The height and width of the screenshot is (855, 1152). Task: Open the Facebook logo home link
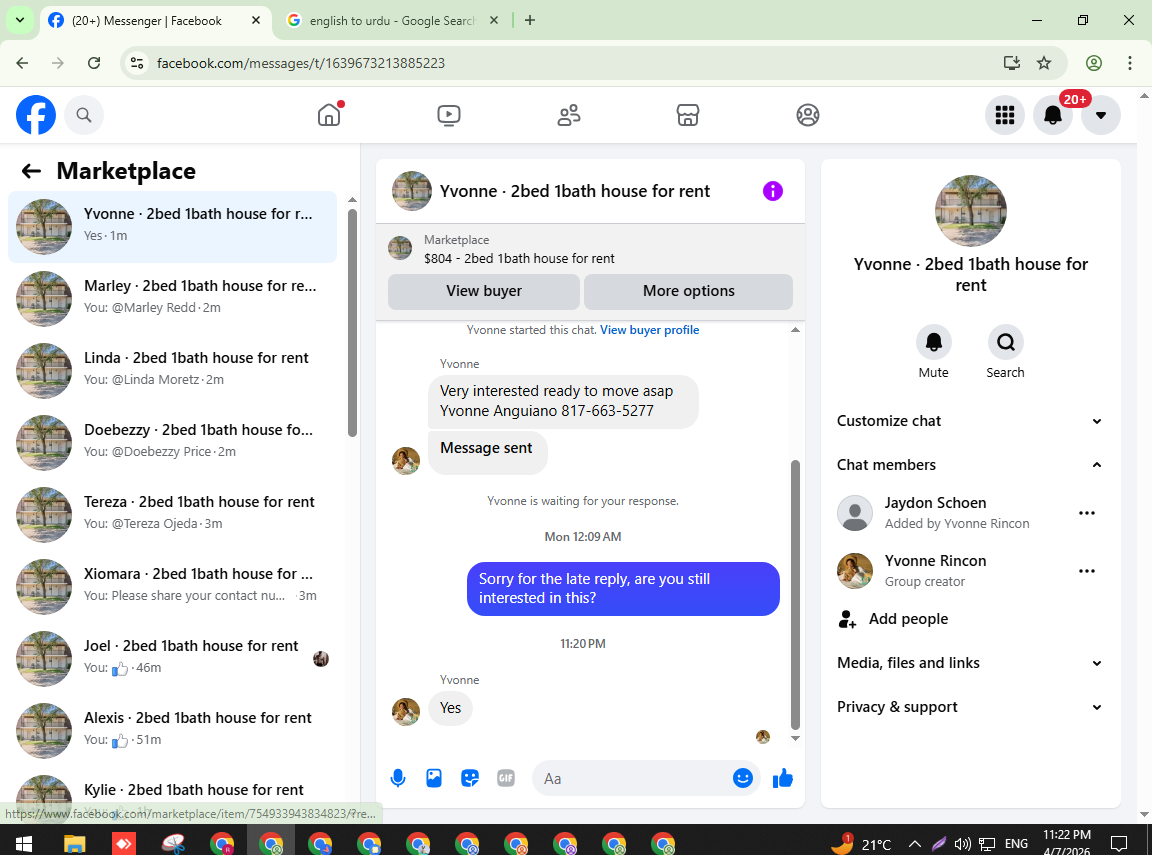tap(36, 115)
